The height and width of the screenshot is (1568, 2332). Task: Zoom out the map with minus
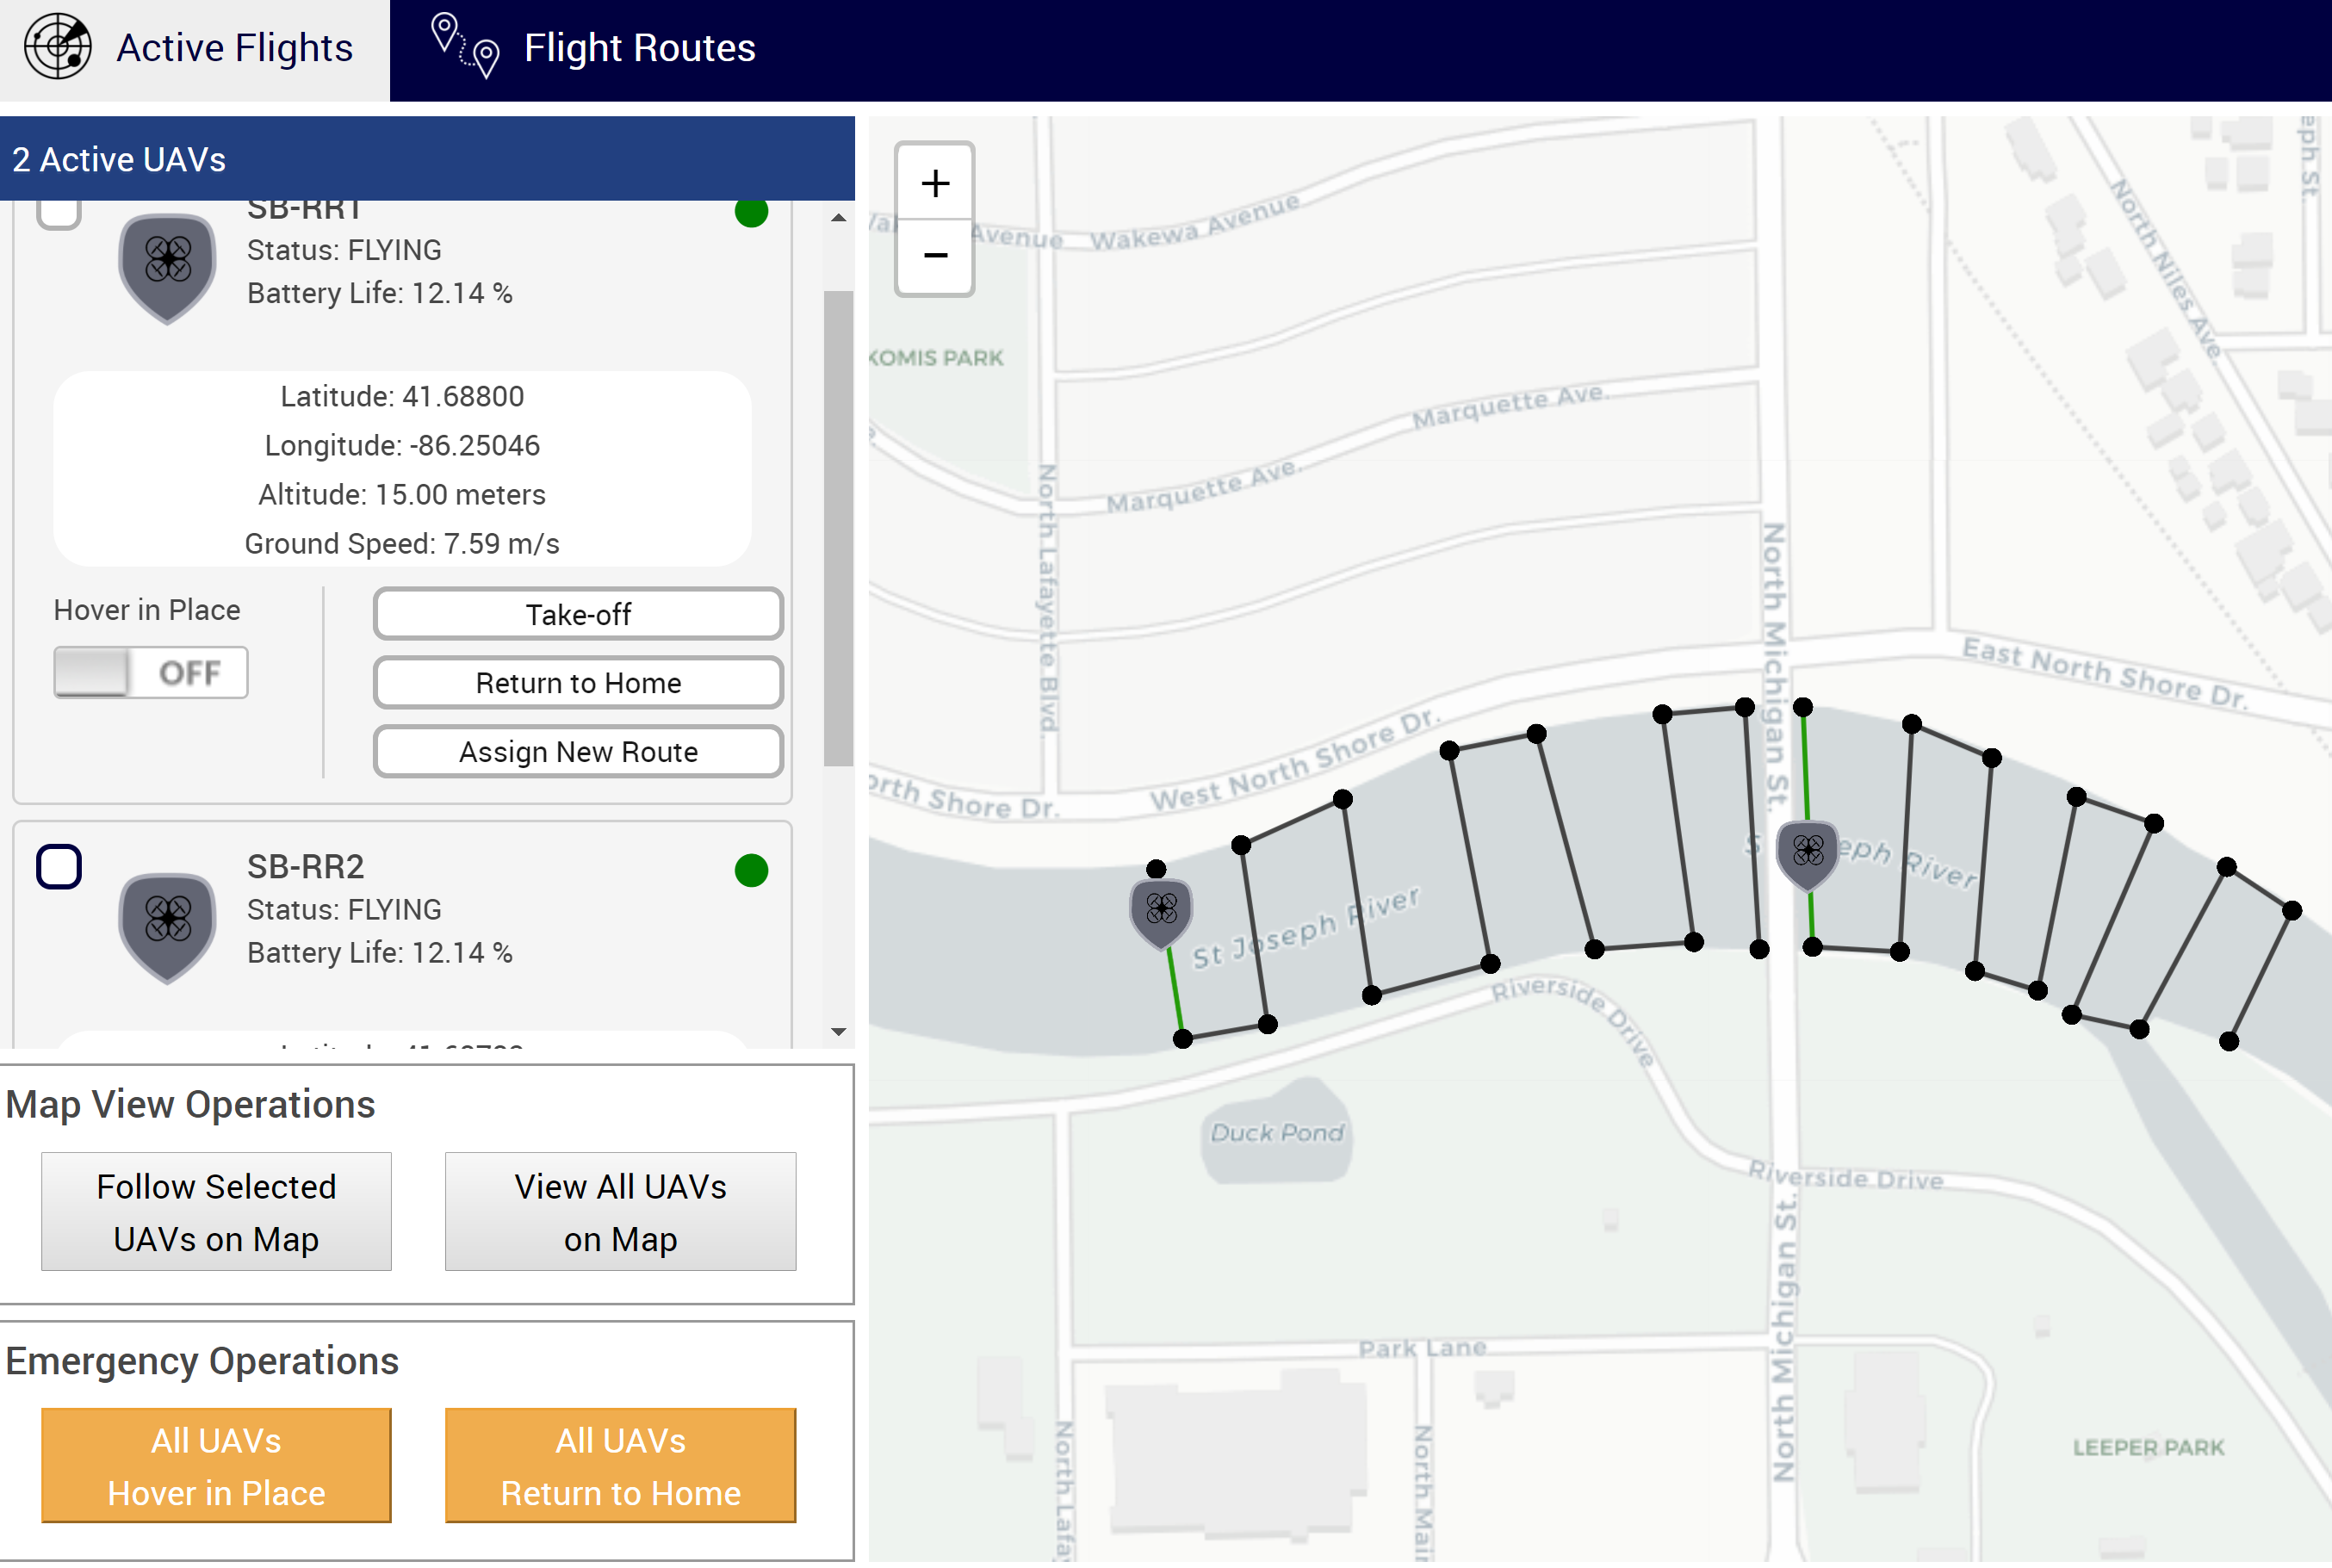pos(934,257)
